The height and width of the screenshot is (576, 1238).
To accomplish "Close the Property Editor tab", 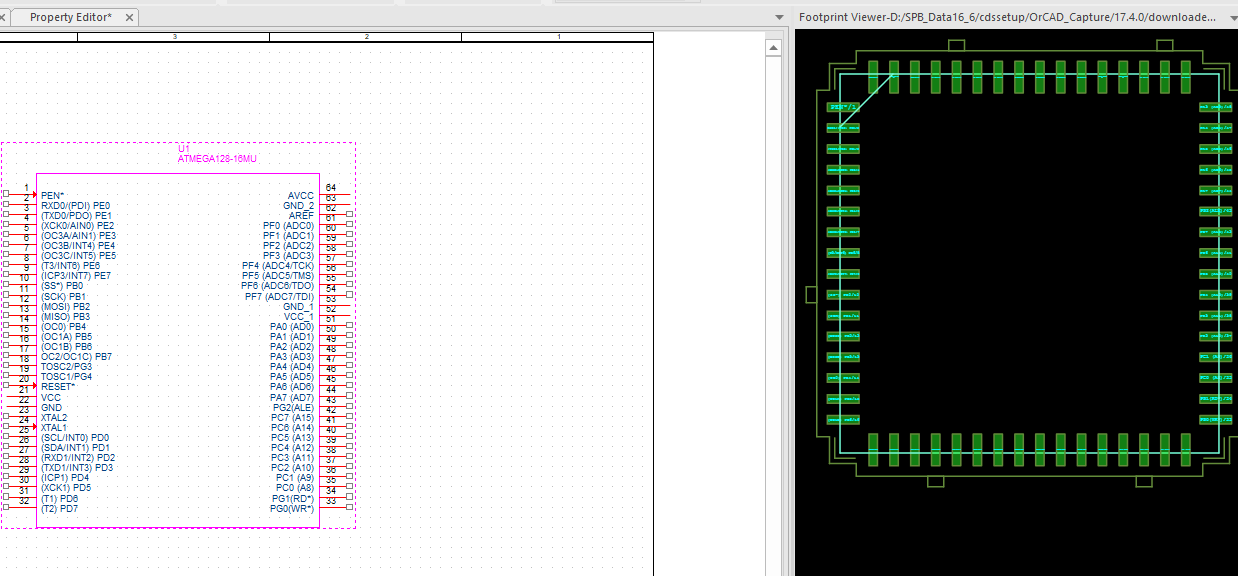I will click(130, 17).
